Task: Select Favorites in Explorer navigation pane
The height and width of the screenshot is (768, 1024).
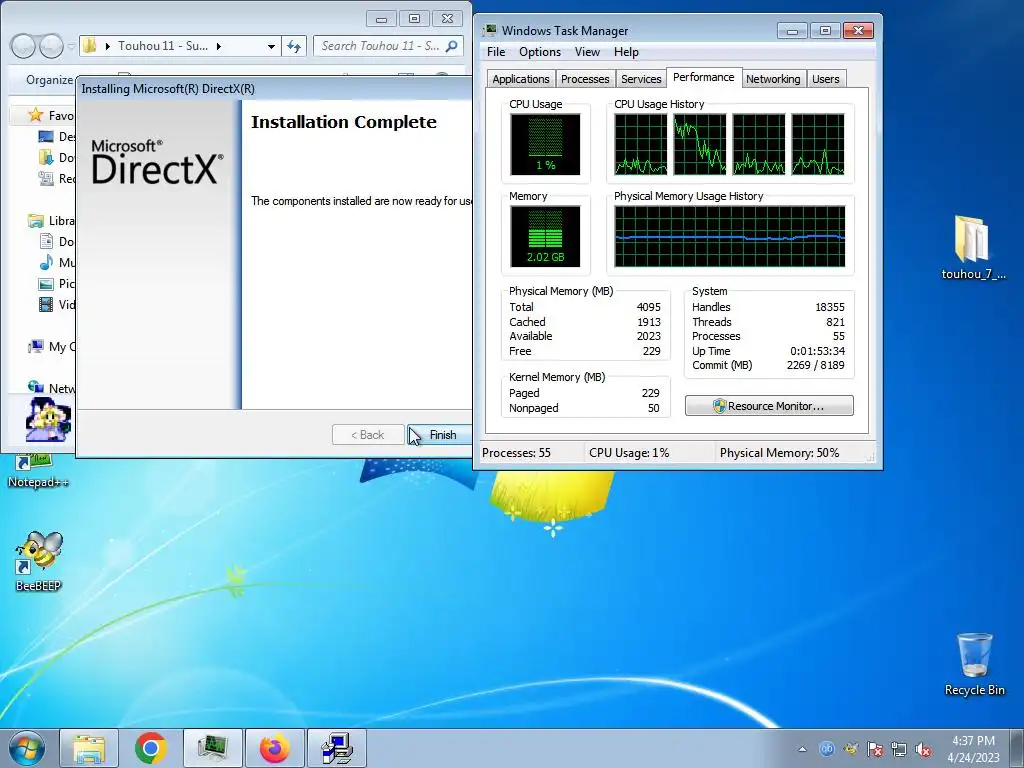Action: (51, 116)
